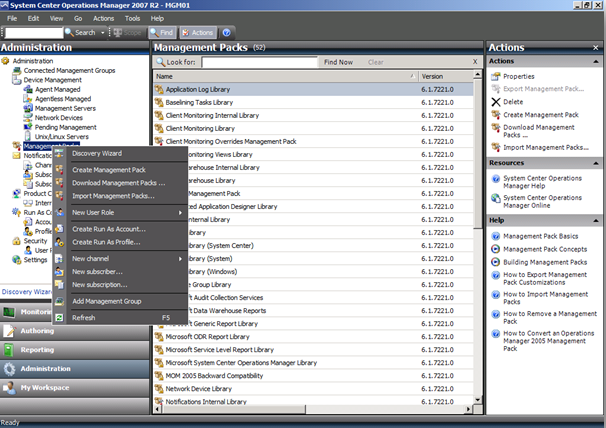Image resolution: width=606 pixels, height=428 pixels.
Task: Click Download Management Packs in Actions pane
Action: tap(539, 131)
